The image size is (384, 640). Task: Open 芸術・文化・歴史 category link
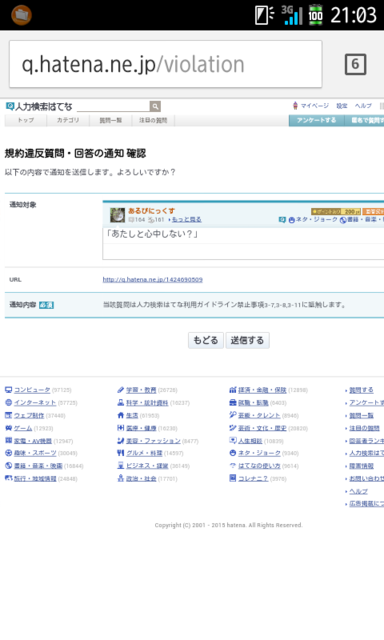262,429
